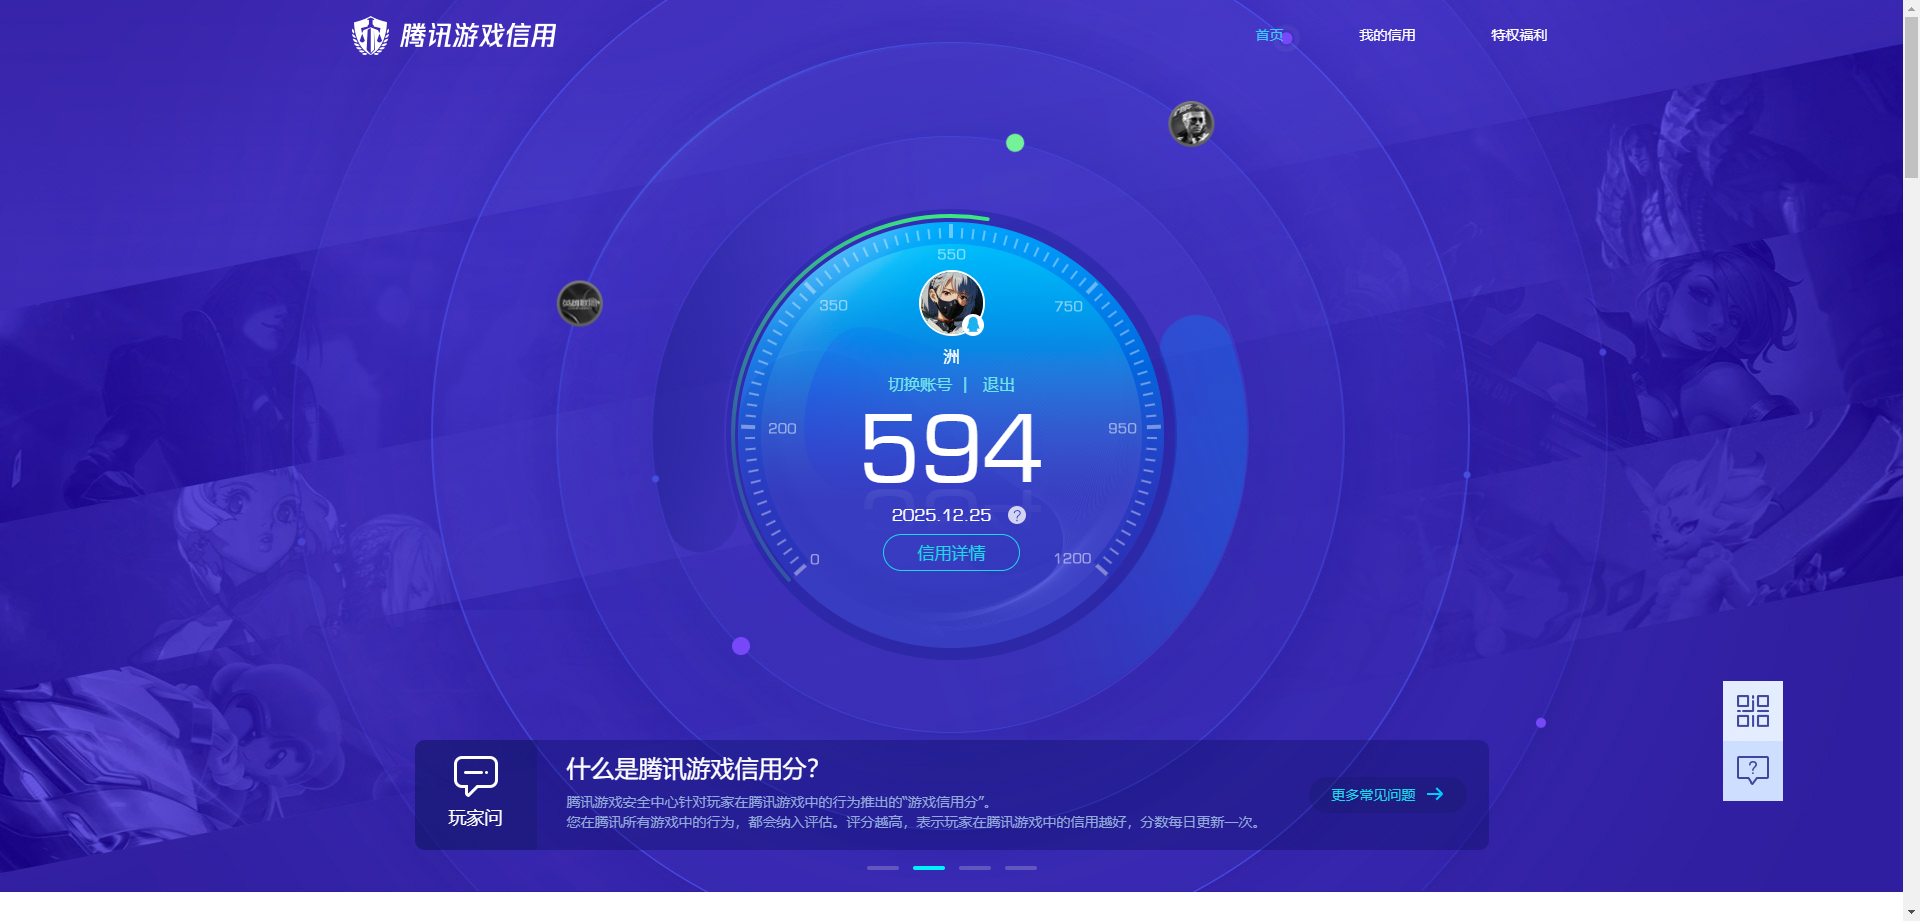Viewport: 1920px width, 921px height.
Task: Select the first carousel indicator dot
Action: 881,868
